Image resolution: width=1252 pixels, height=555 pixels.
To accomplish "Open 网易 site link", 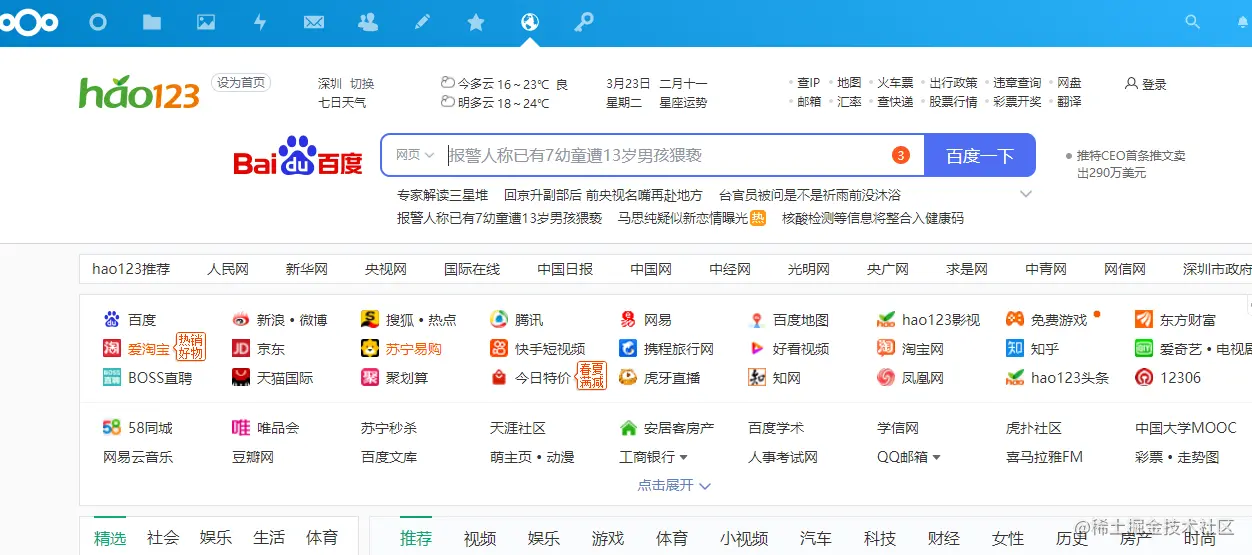I will click(646, 320).
